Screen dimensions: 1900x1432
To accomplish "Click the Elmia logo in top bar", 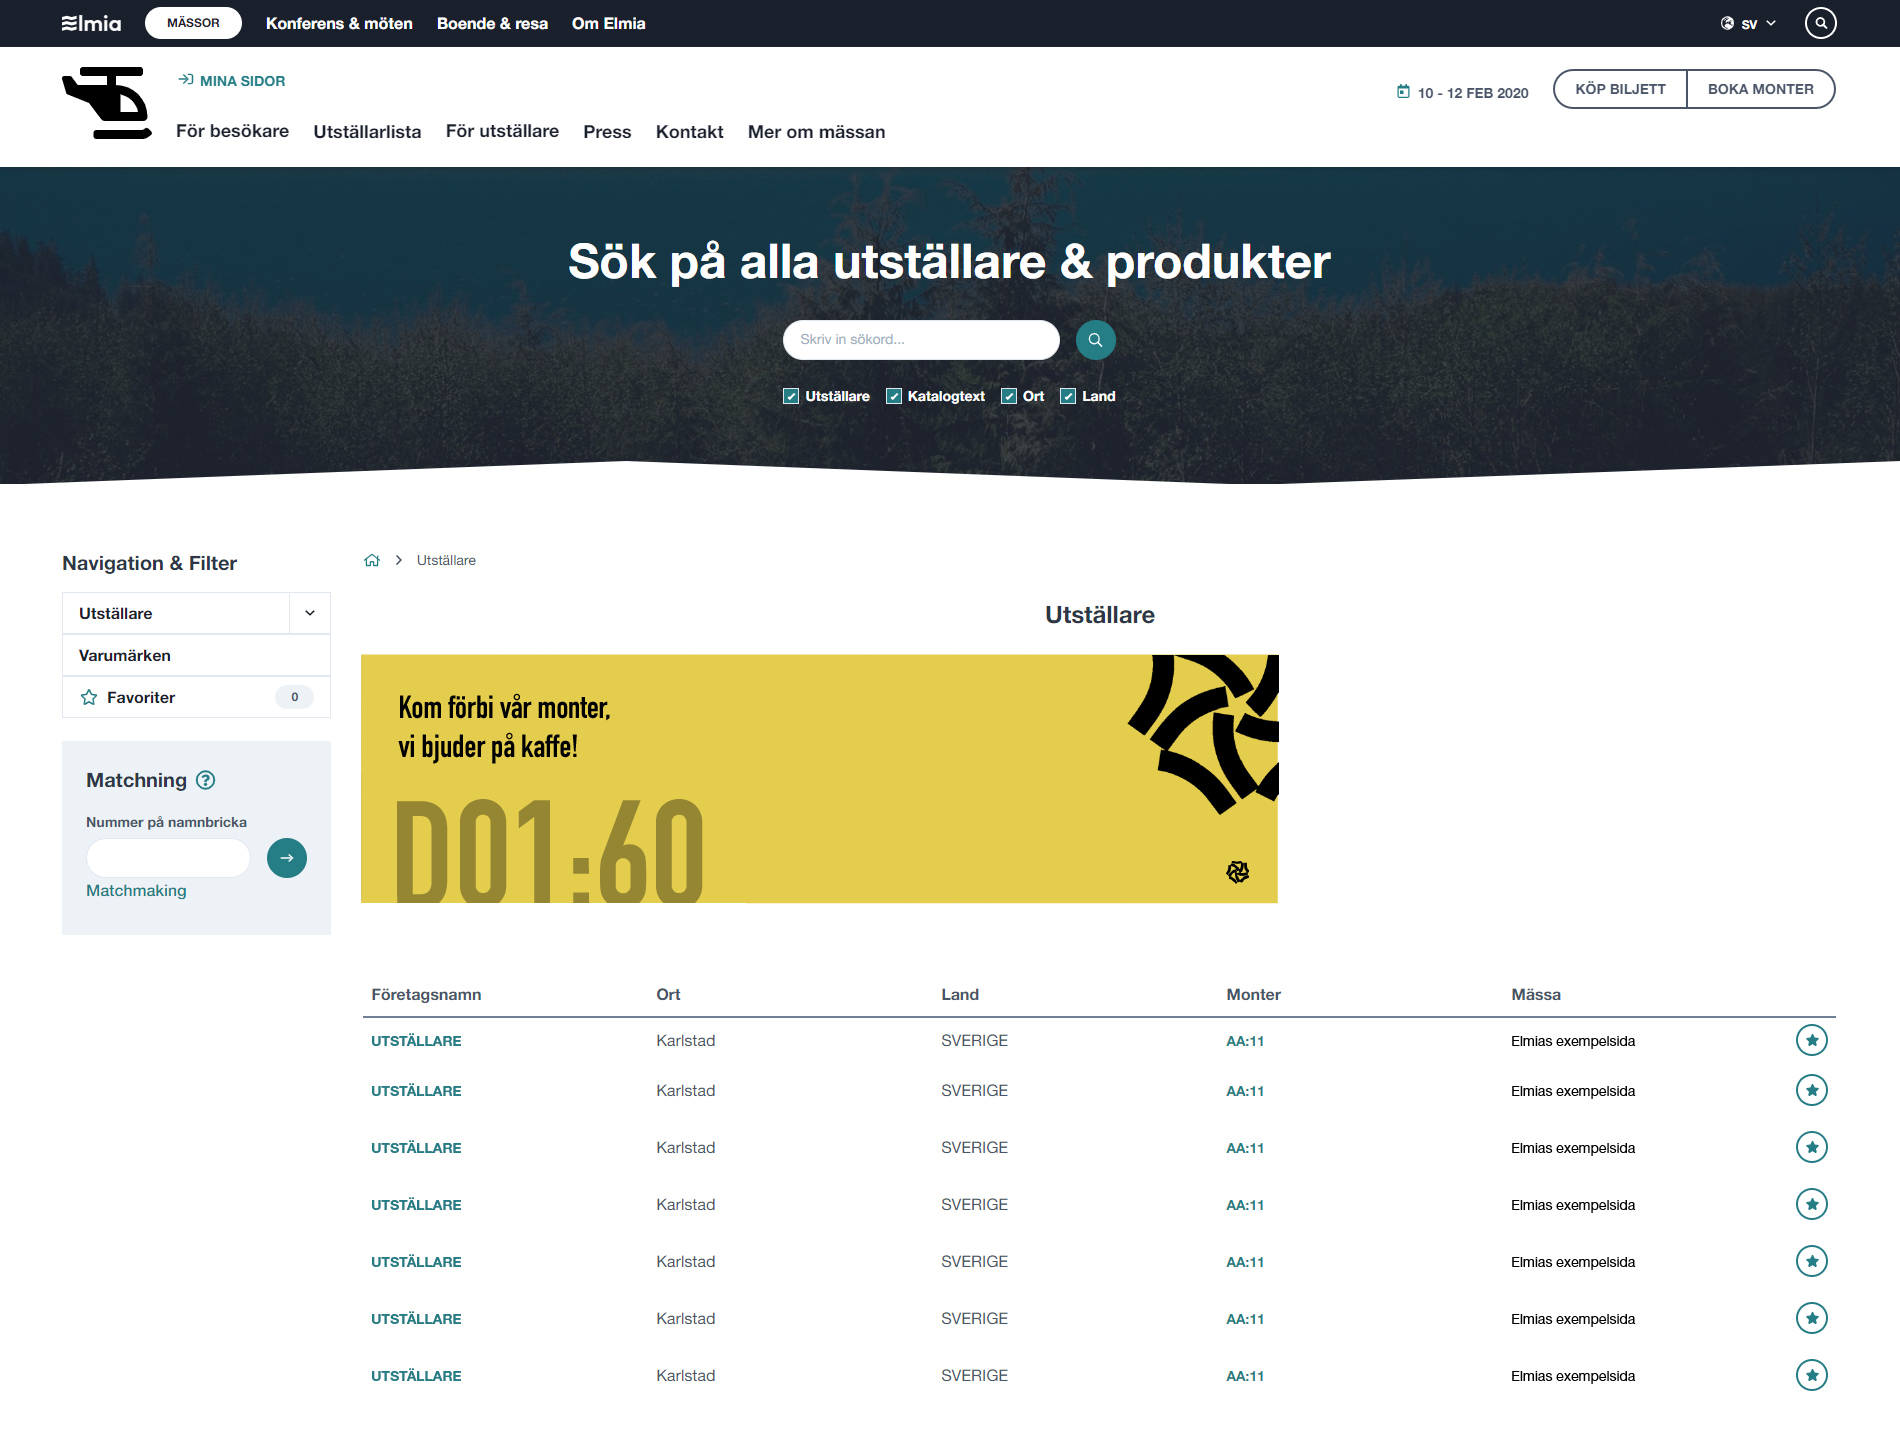I will tap(91, 23).
